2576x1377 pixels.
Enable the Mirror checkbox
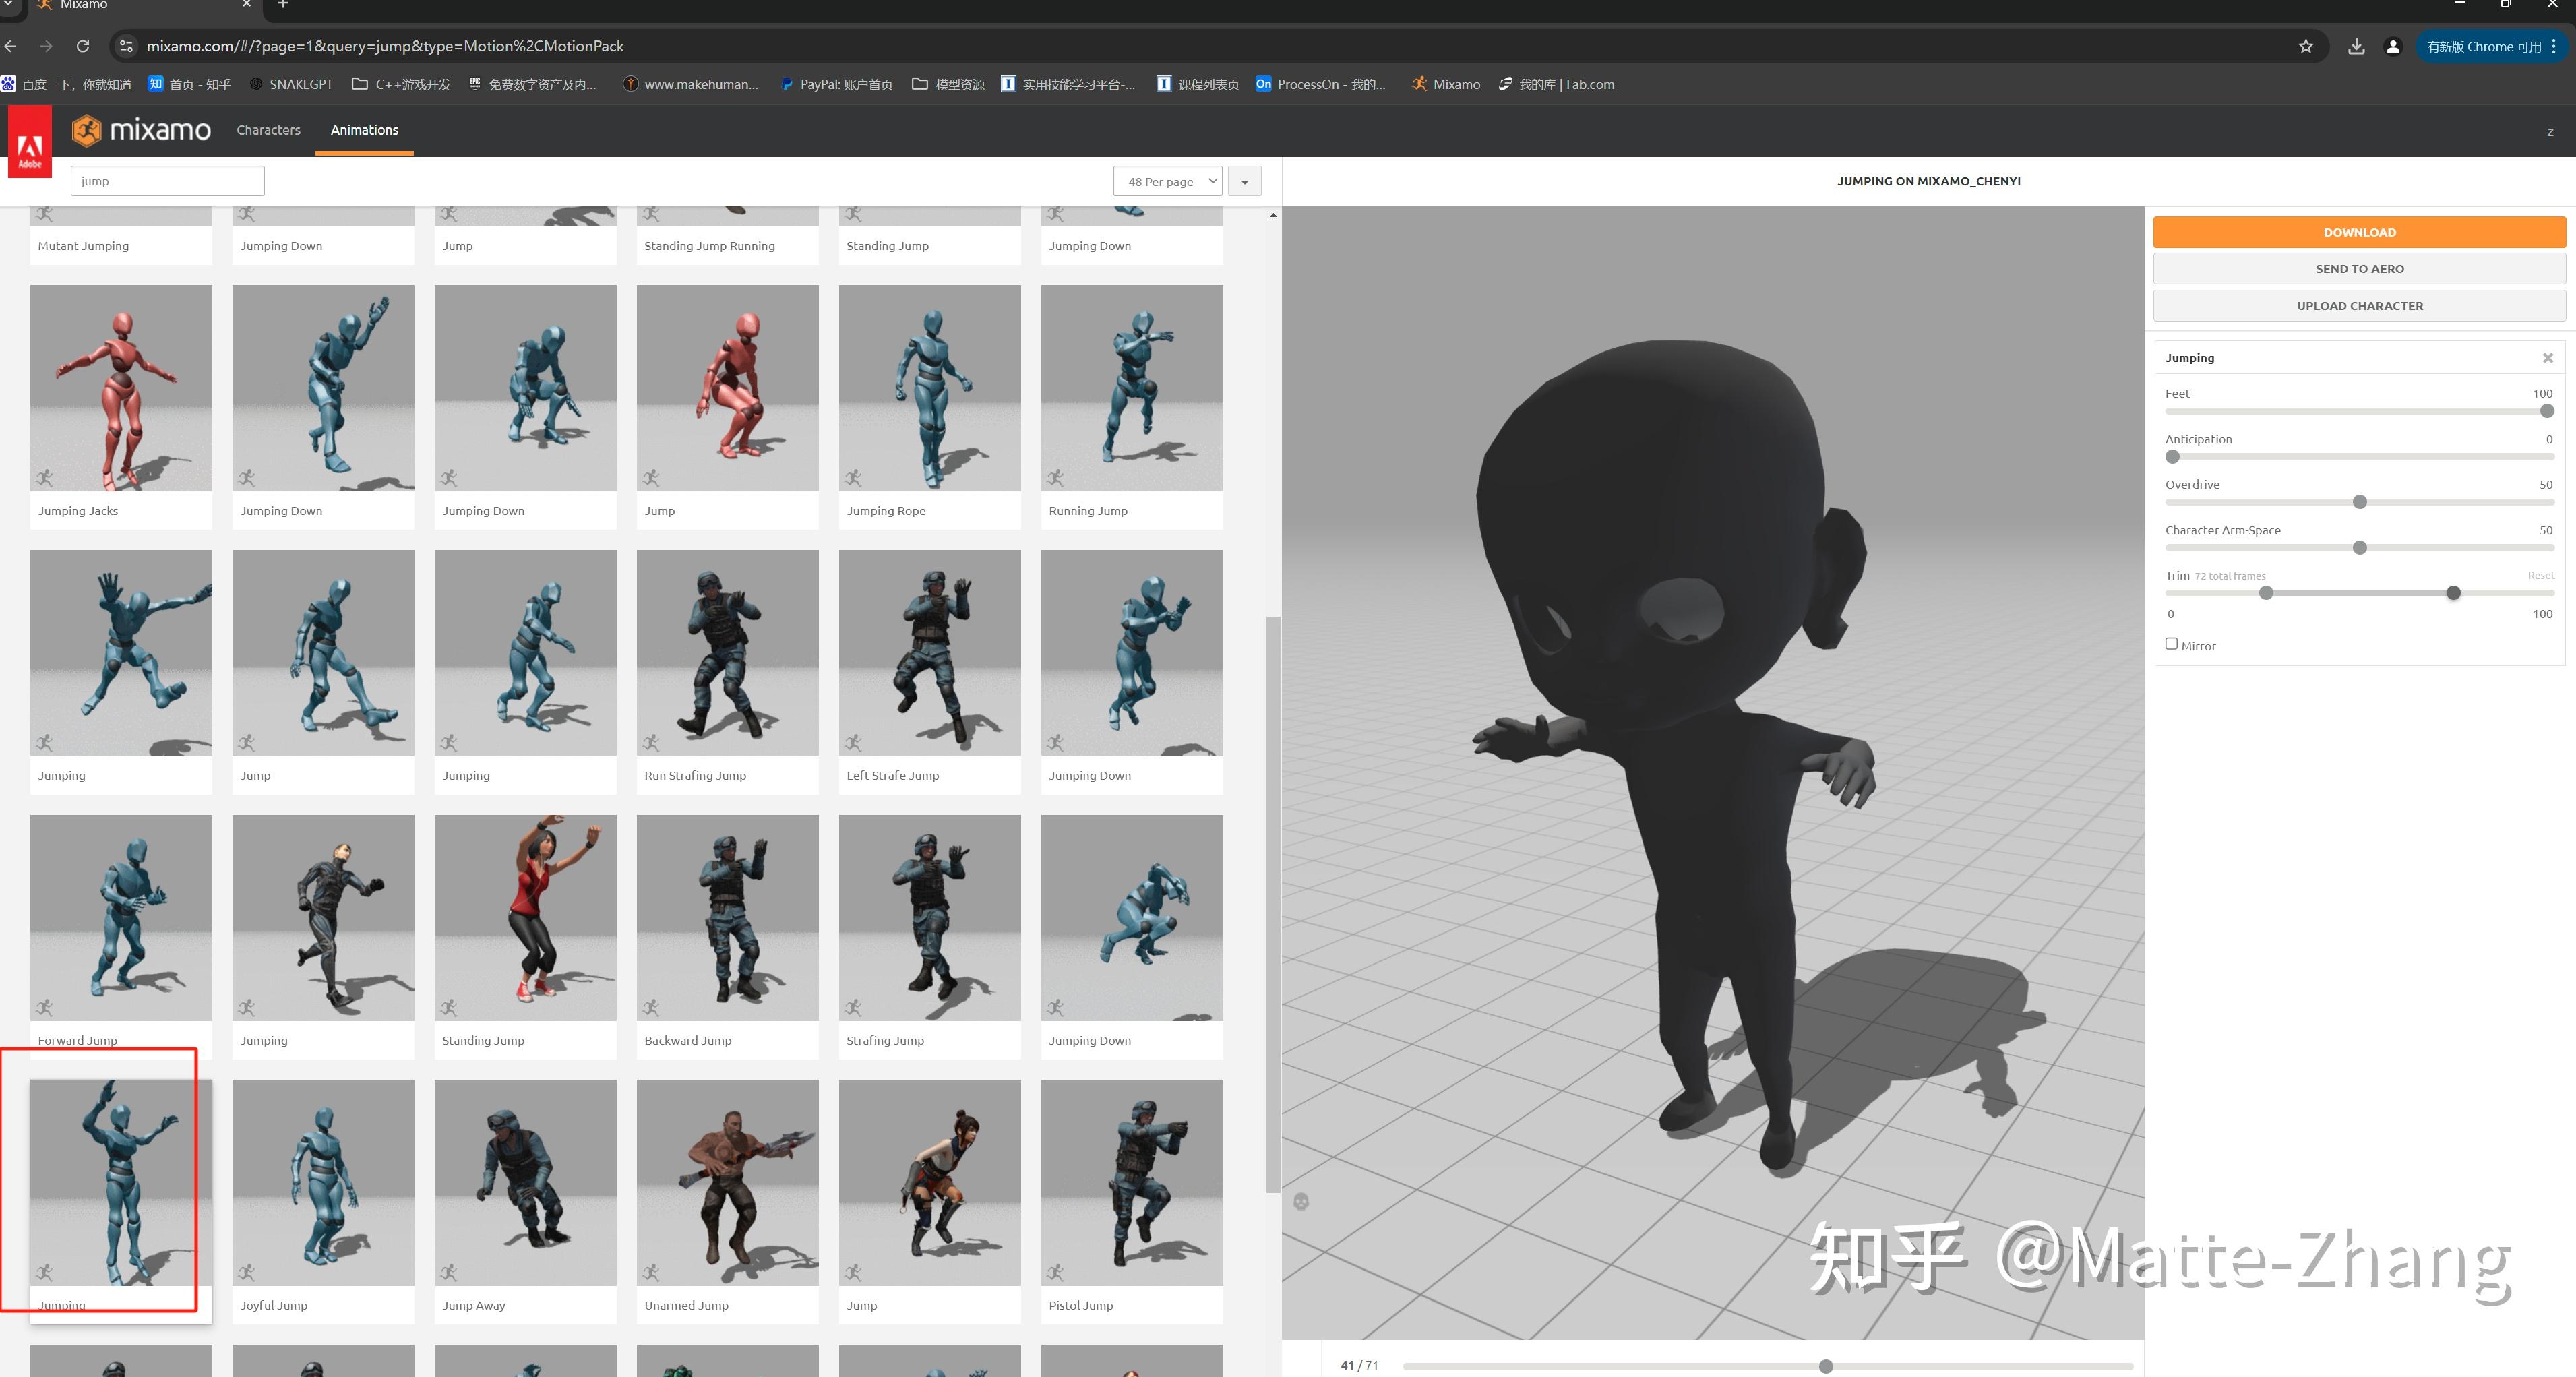coord(2171,643)
